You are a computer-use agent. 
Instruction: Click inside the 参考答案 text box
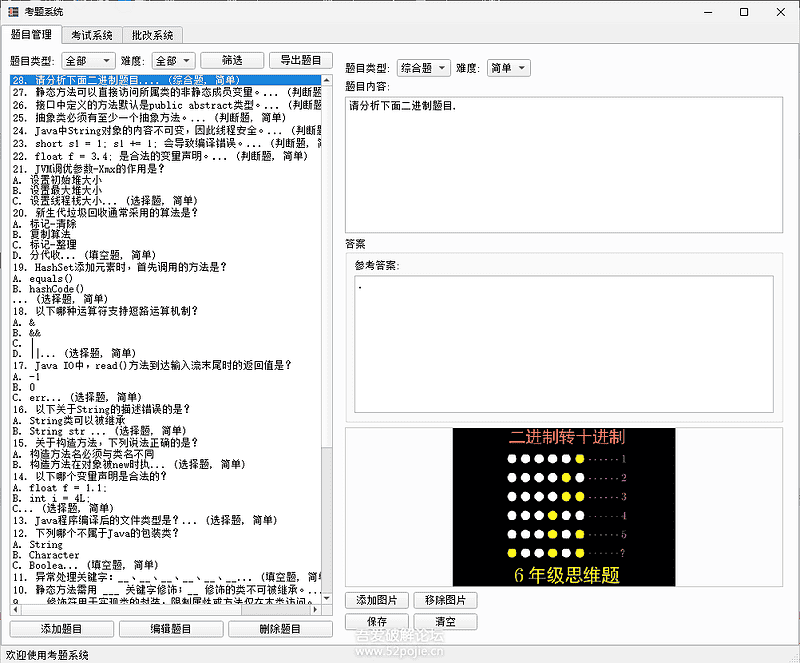tap(564, 344)
